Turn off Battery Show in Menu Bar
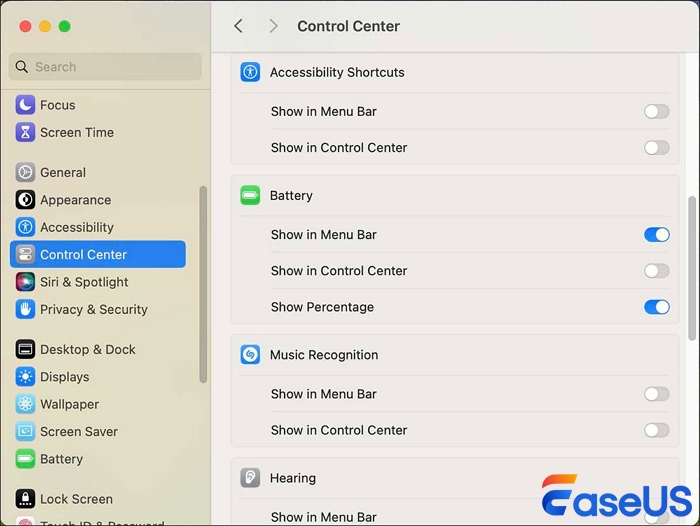 [656, 234]
